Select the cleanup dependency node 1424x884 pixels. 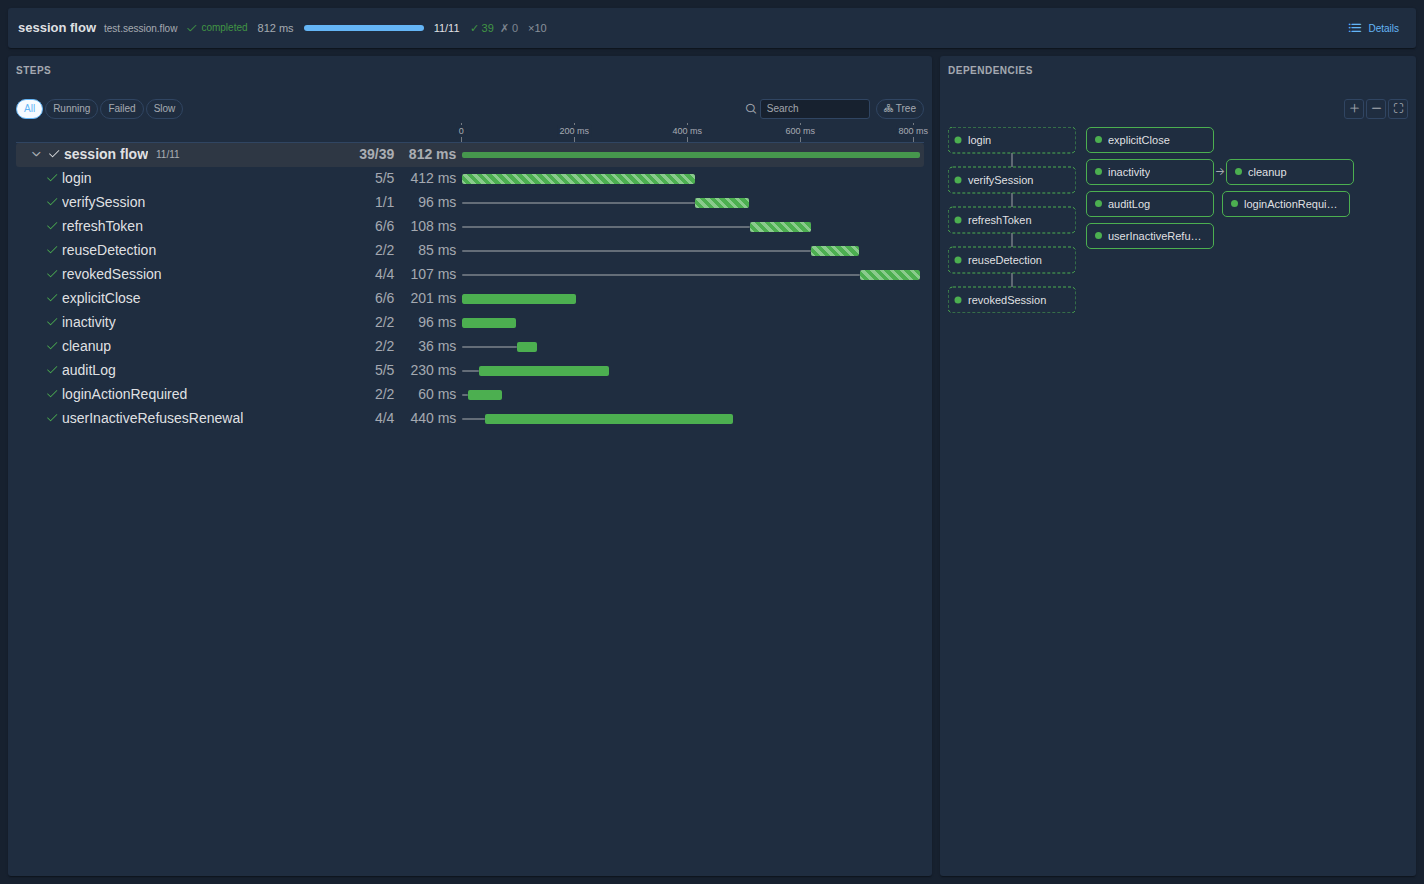(x=1290, y=172)
